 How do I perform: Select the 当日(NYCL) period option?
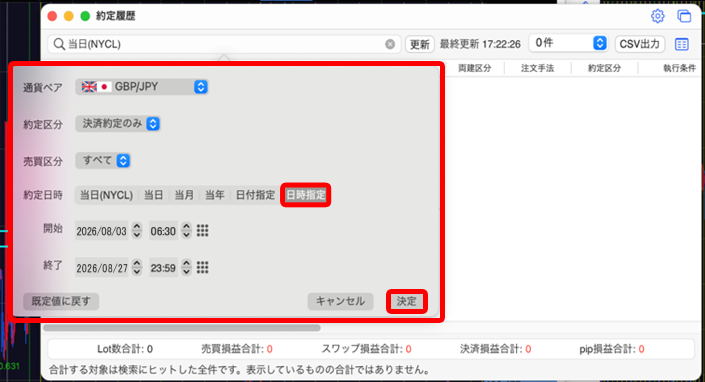tap(106, 195)
